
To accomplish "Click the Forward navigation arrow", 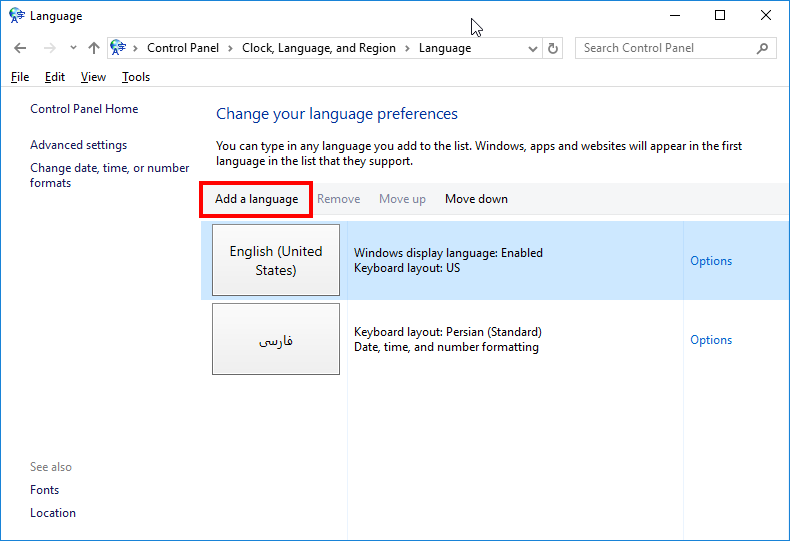I will [49, 48].
